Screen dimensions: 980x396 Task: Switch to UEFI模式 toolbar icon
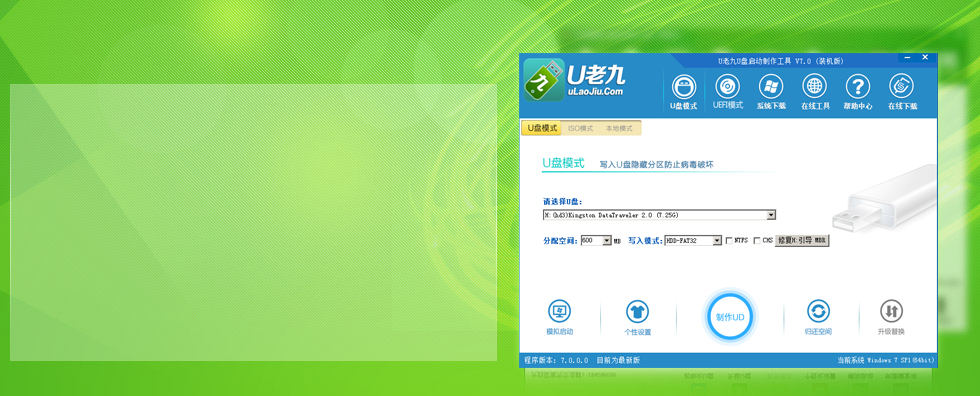pyautogui.click(x=728, y=86)
